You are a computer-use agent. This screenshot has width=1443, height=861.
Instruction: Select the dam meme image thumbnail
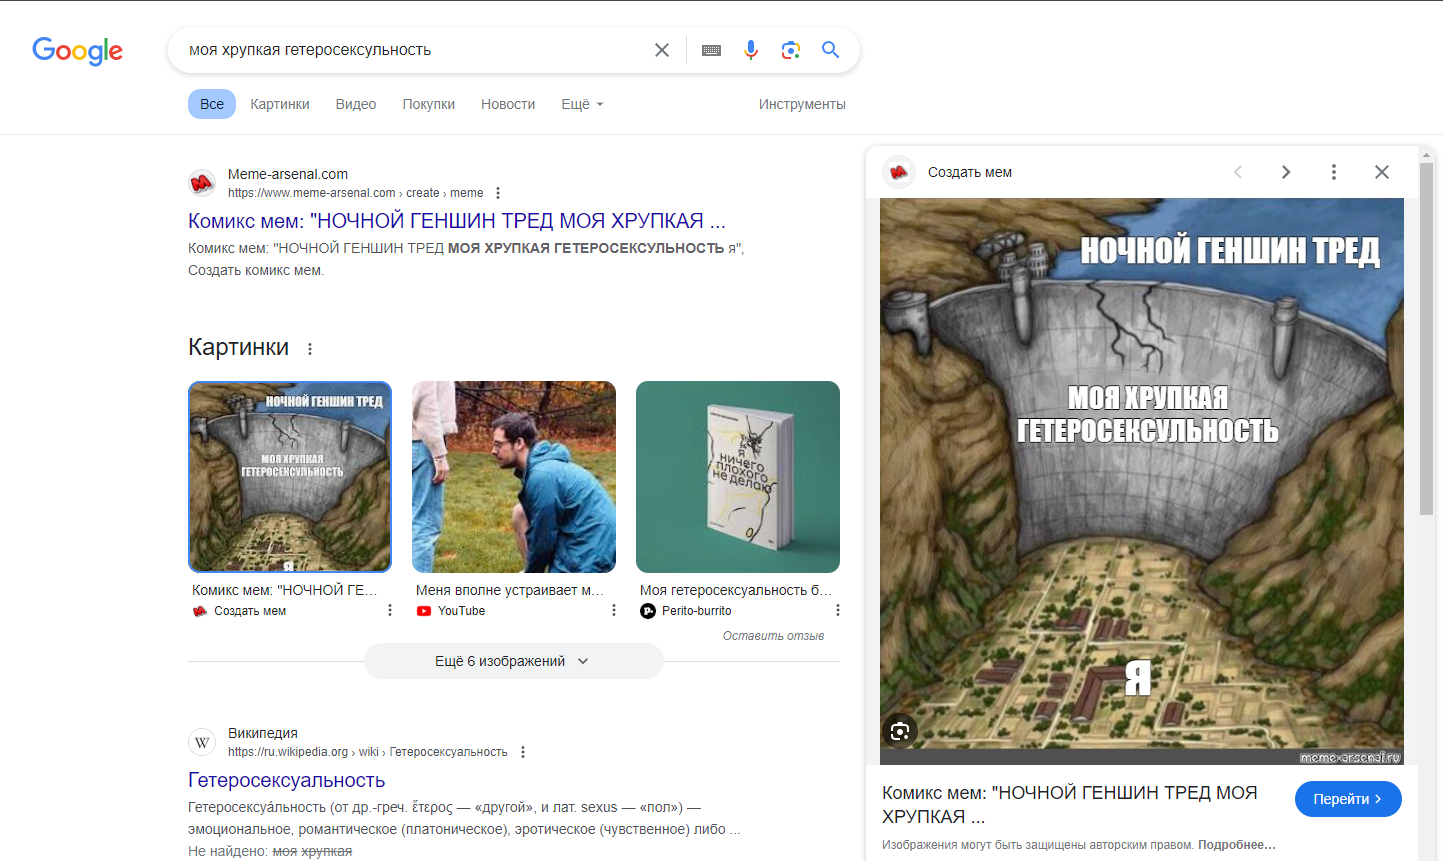(x=290, y=477)
